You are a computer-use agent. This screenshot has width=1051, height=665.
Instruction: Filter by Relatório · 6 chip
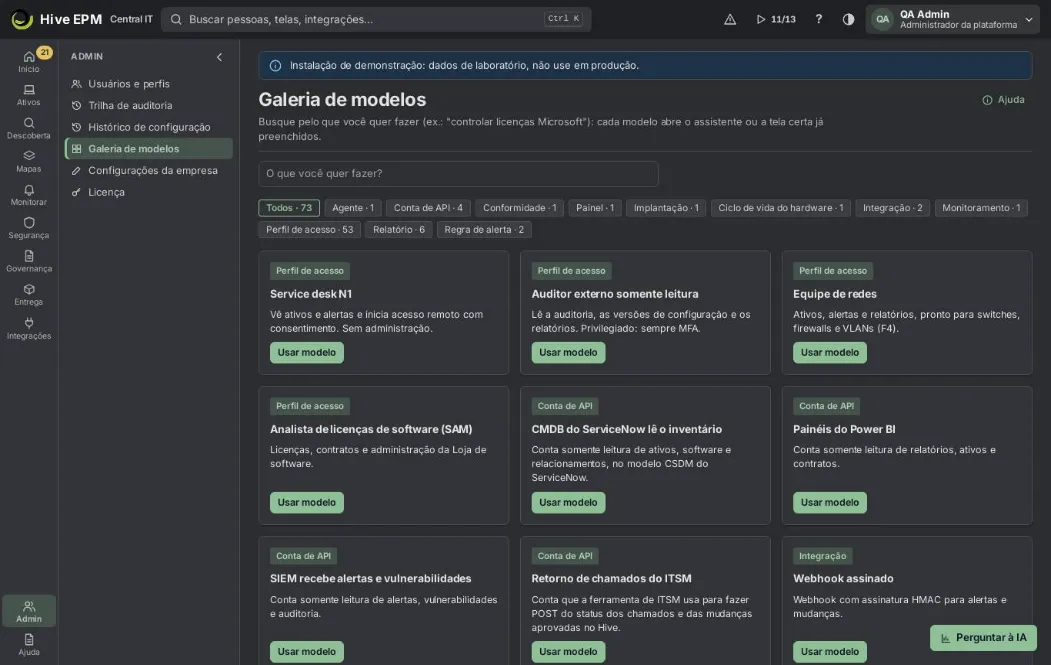tap(399, 229)
